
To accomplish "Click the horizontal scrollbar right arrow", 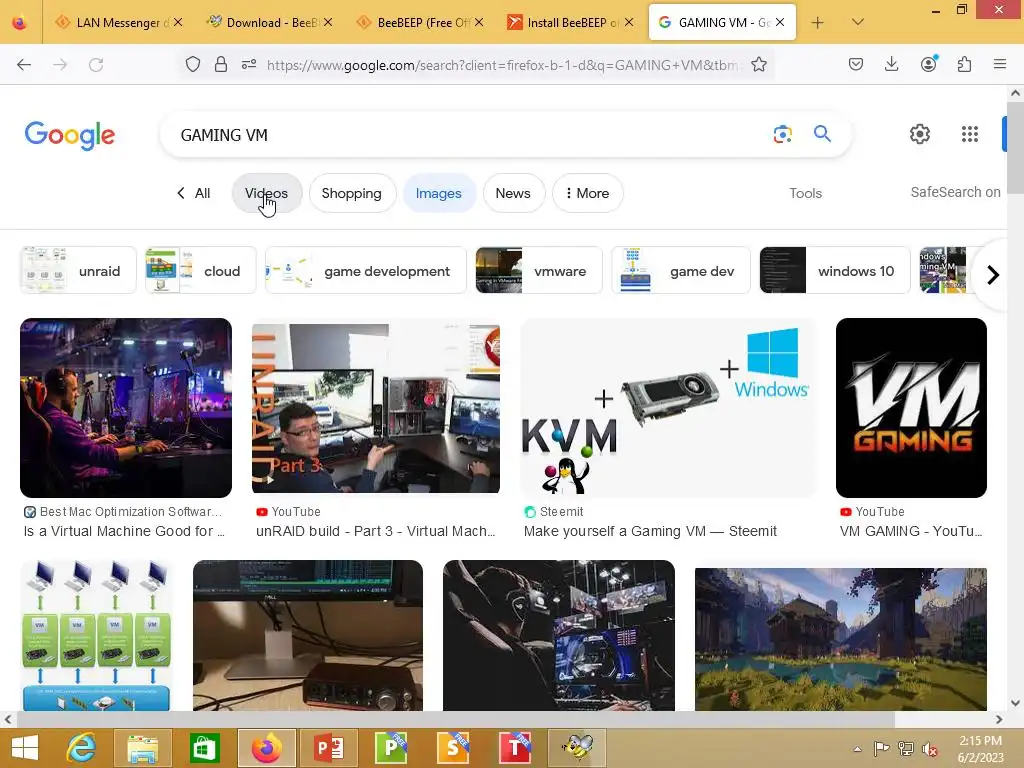I will click(x=999, y=719).
